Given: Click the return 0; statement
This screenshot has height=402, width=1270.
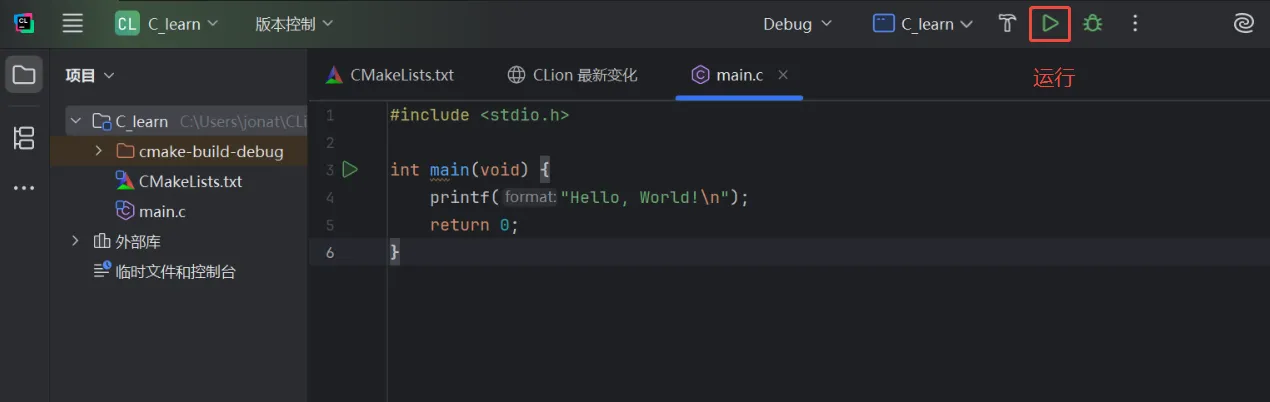Looking at the screenshot, I should coord(475,225).
